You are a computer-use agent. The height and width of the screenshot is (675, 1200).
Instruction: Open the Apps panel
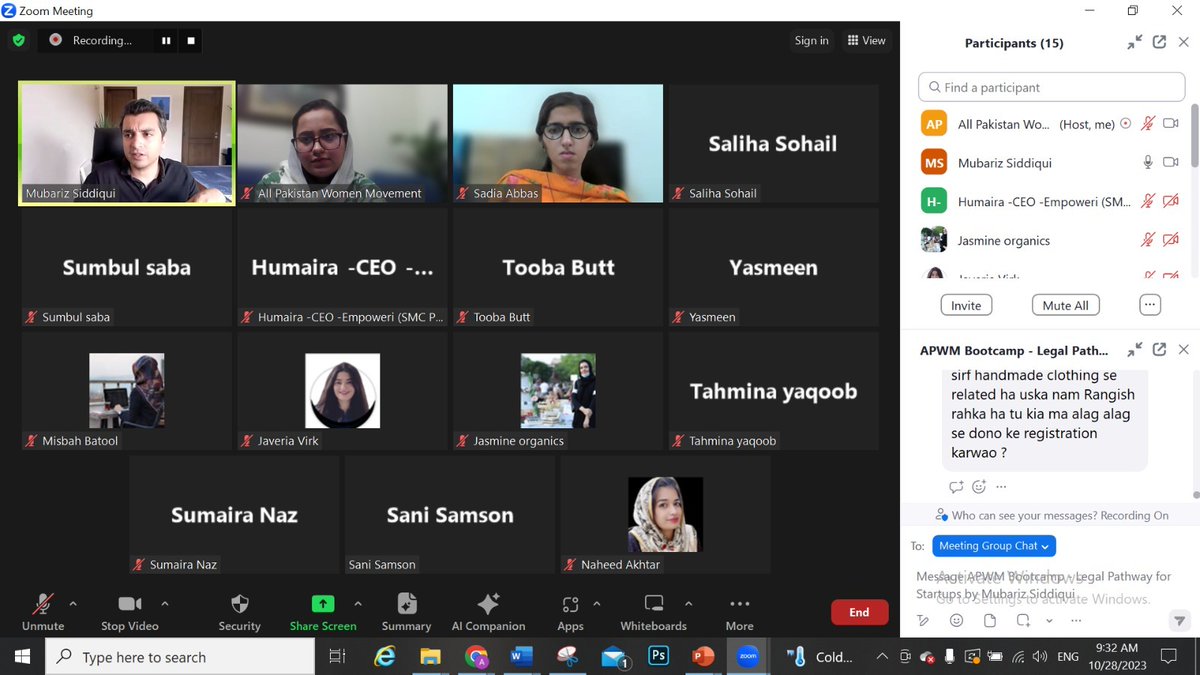click(x=570, y=604)
